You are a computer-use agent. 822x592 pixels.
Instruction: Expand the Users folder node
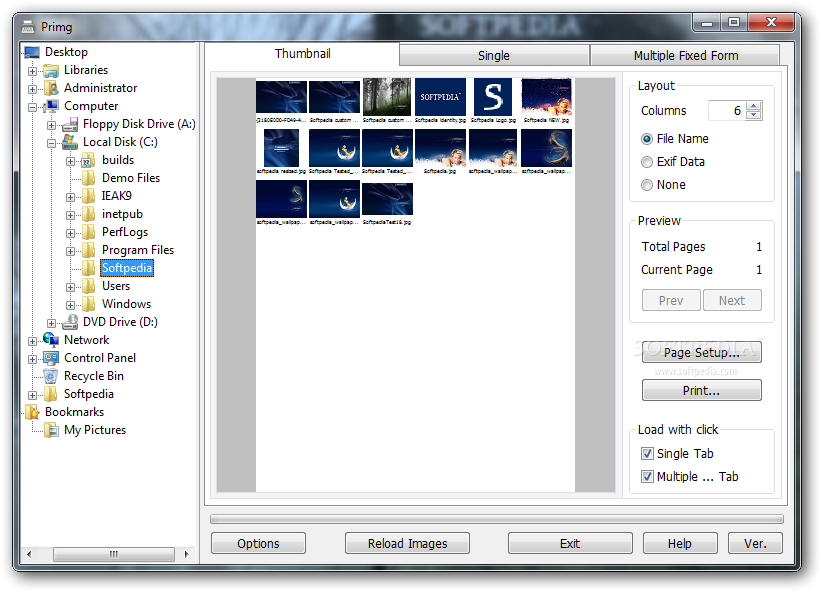coord(70,287)
